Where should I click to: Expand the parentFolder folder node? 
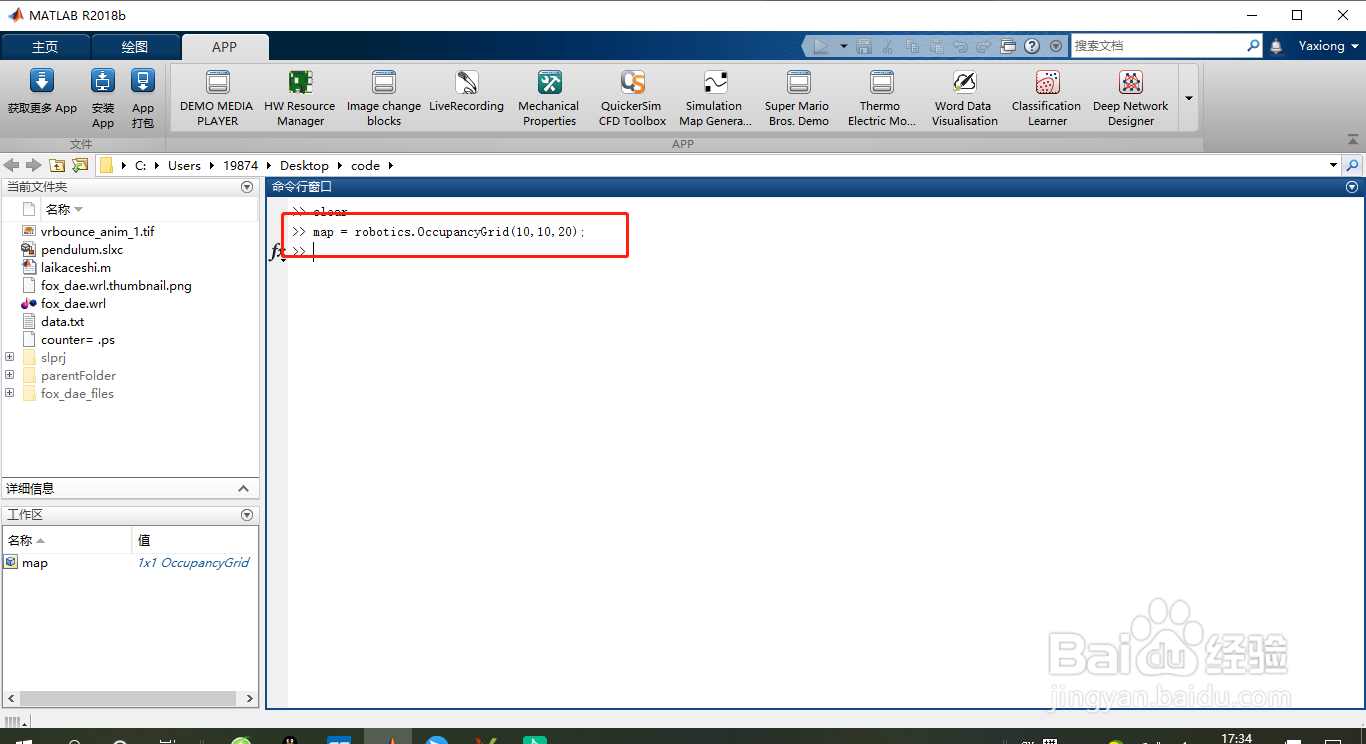point(10,375)
